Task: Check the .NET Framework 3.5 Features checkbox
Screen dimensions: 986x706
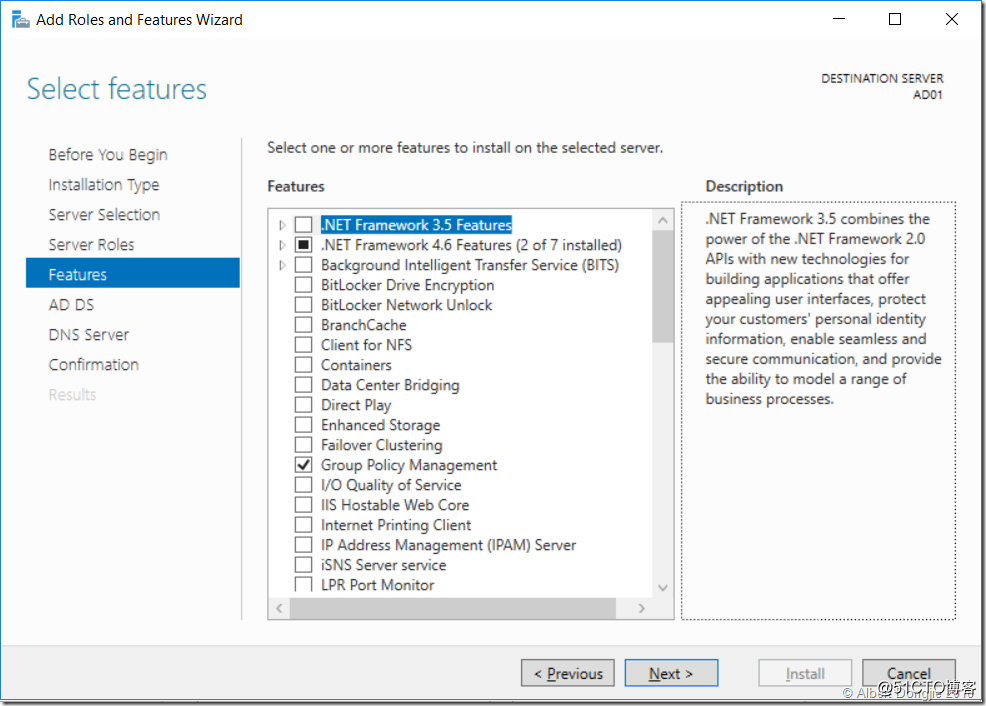Action: 303,225
